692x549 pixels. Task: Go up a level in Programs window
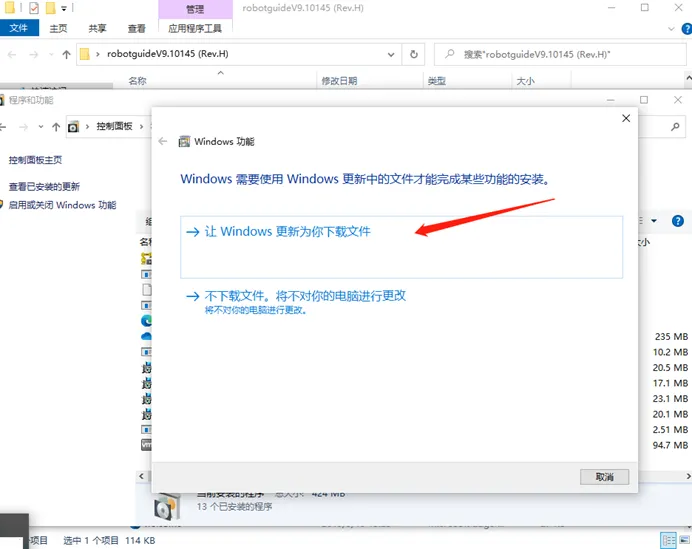point(56,127)
